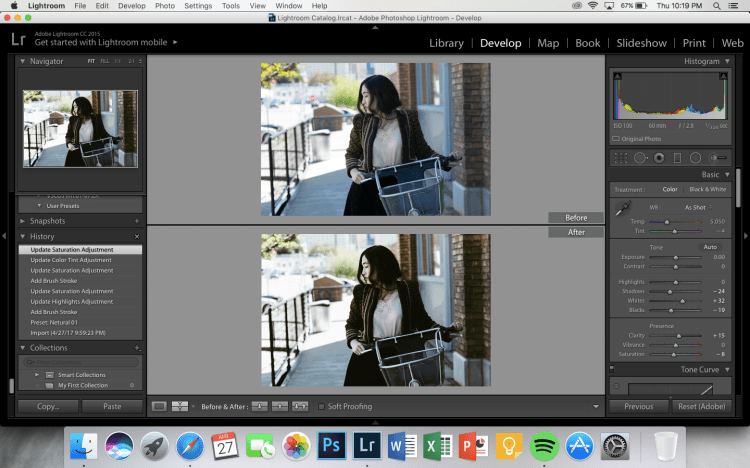Launch Safari from the Dock
The height and width of the screenshot is (468, 750).
point(190,446)
